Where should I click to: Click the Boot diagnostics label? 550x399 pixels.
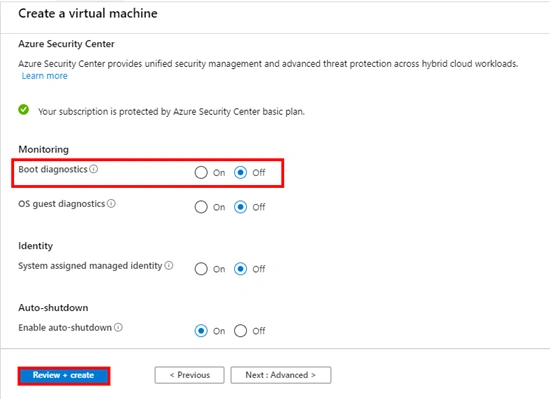[53, 169]
